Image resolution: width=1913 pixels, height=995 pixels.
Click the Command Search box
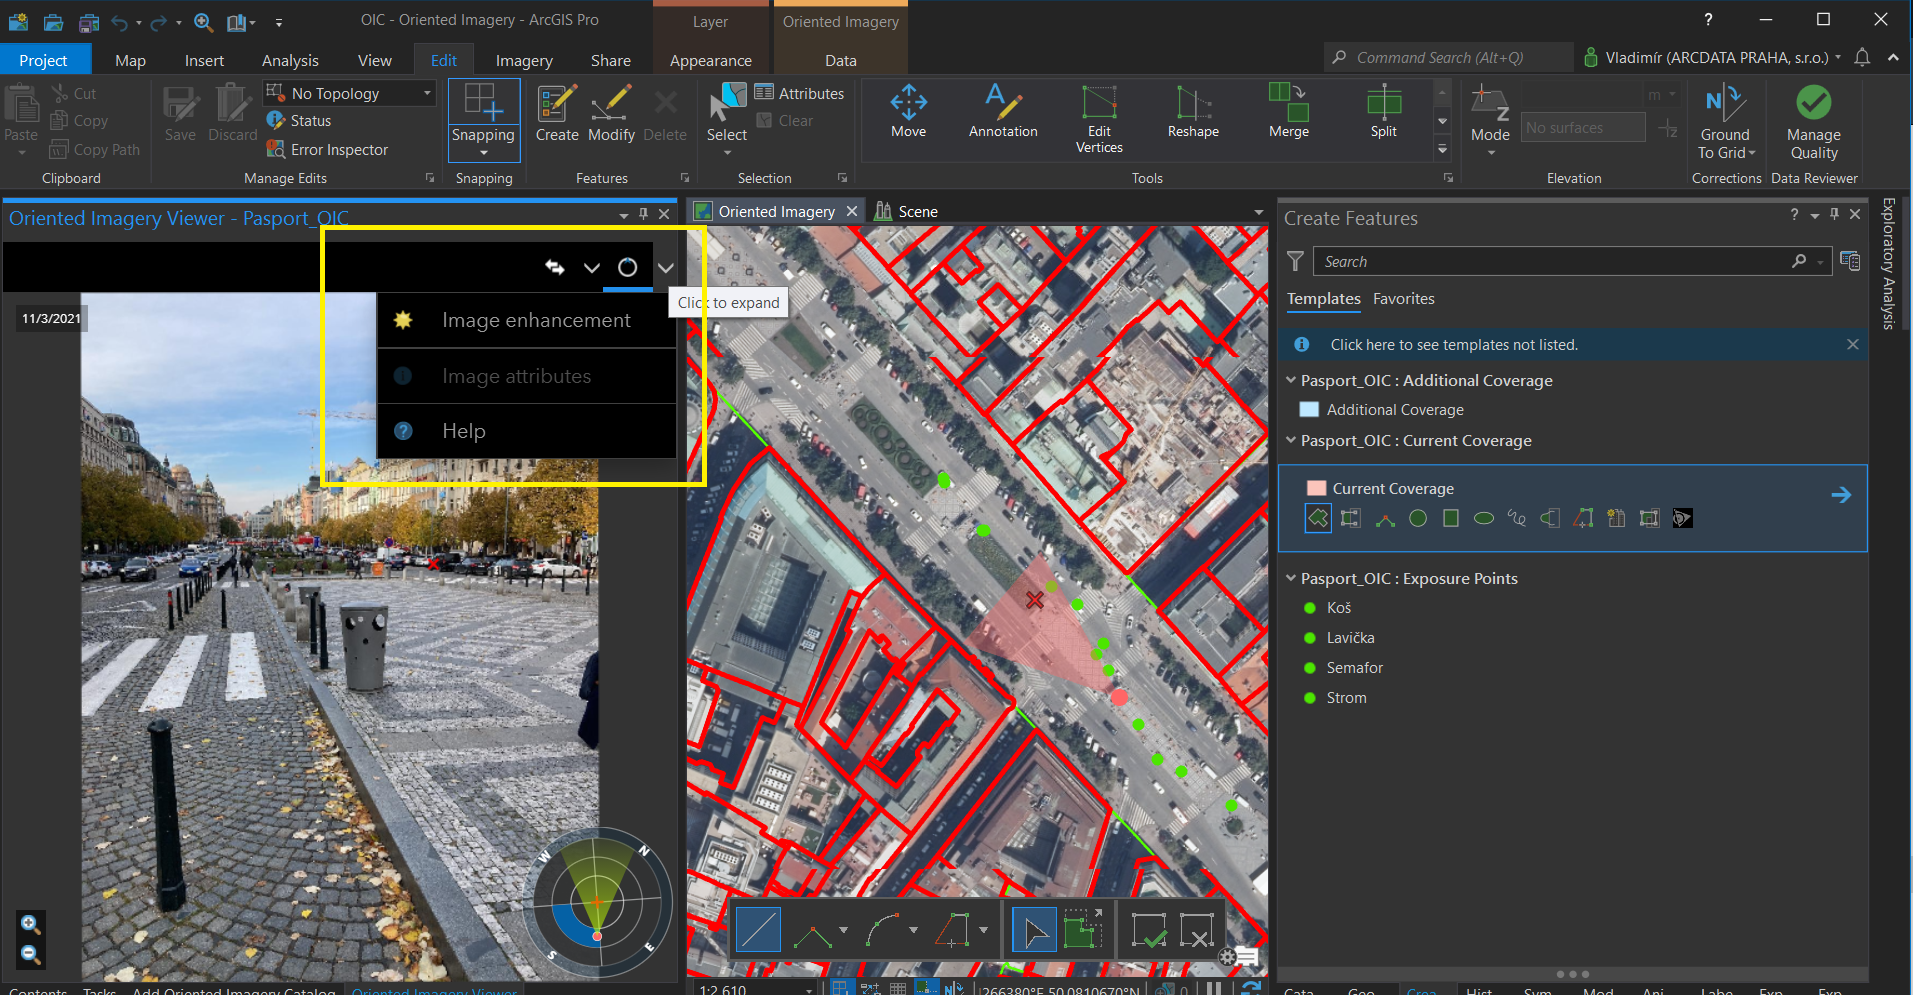(x=1448, y=58)
